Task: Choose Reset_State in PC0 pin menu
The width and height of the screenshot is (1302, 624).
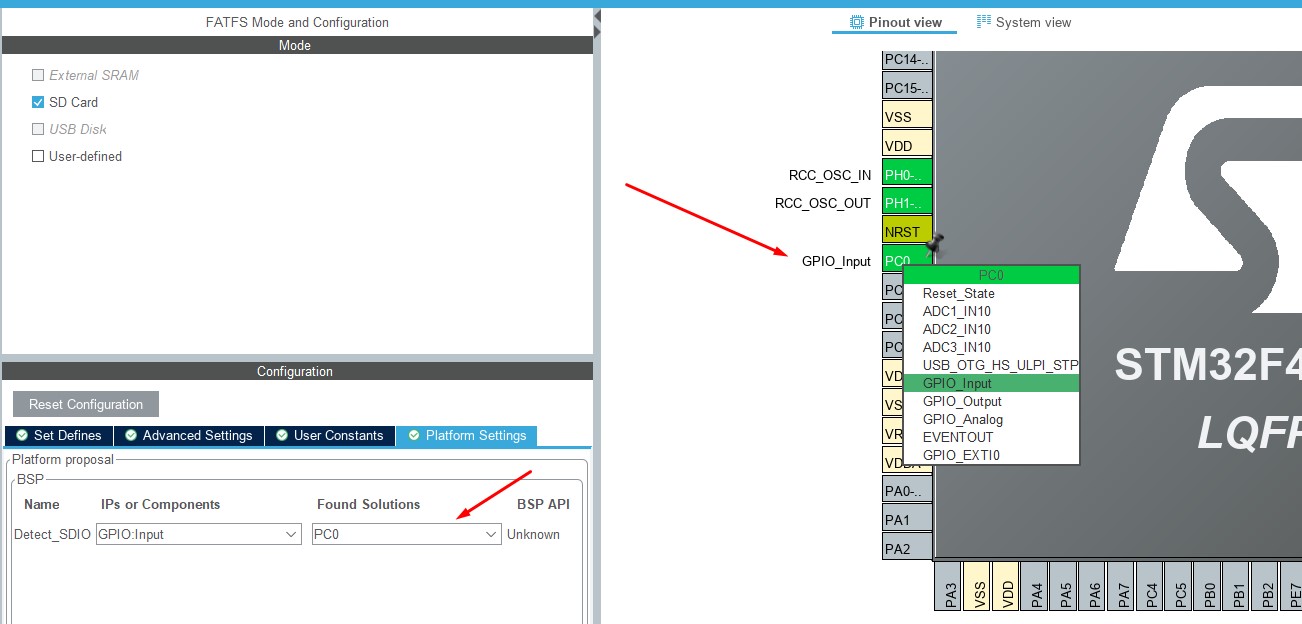Action: 958,294
